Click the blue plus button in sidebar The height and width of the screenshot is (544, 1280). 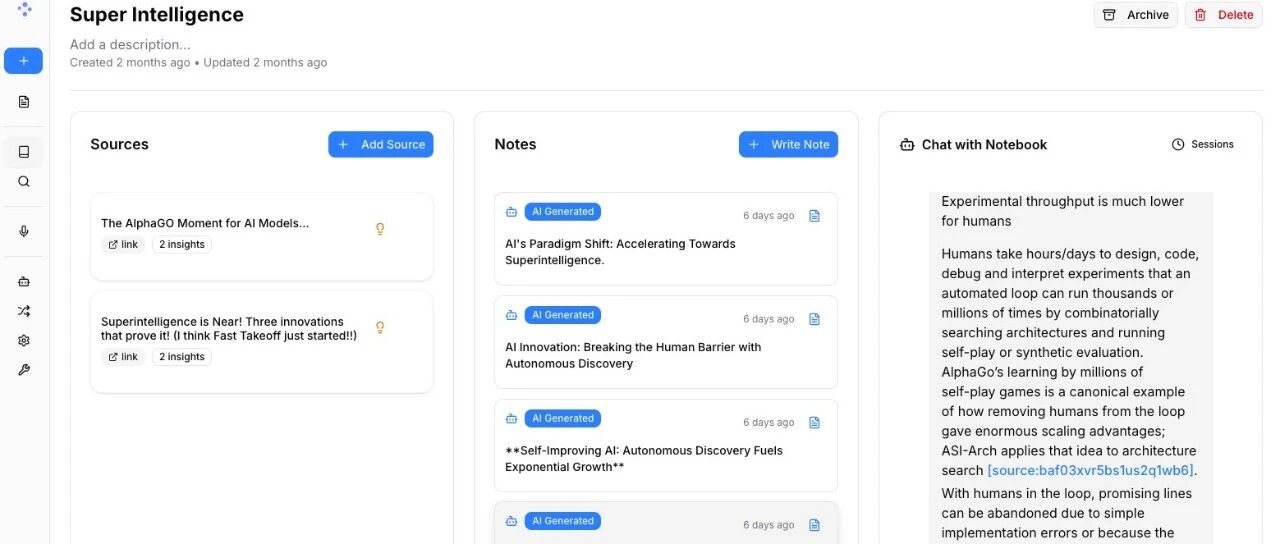click(x=23, y=61)
